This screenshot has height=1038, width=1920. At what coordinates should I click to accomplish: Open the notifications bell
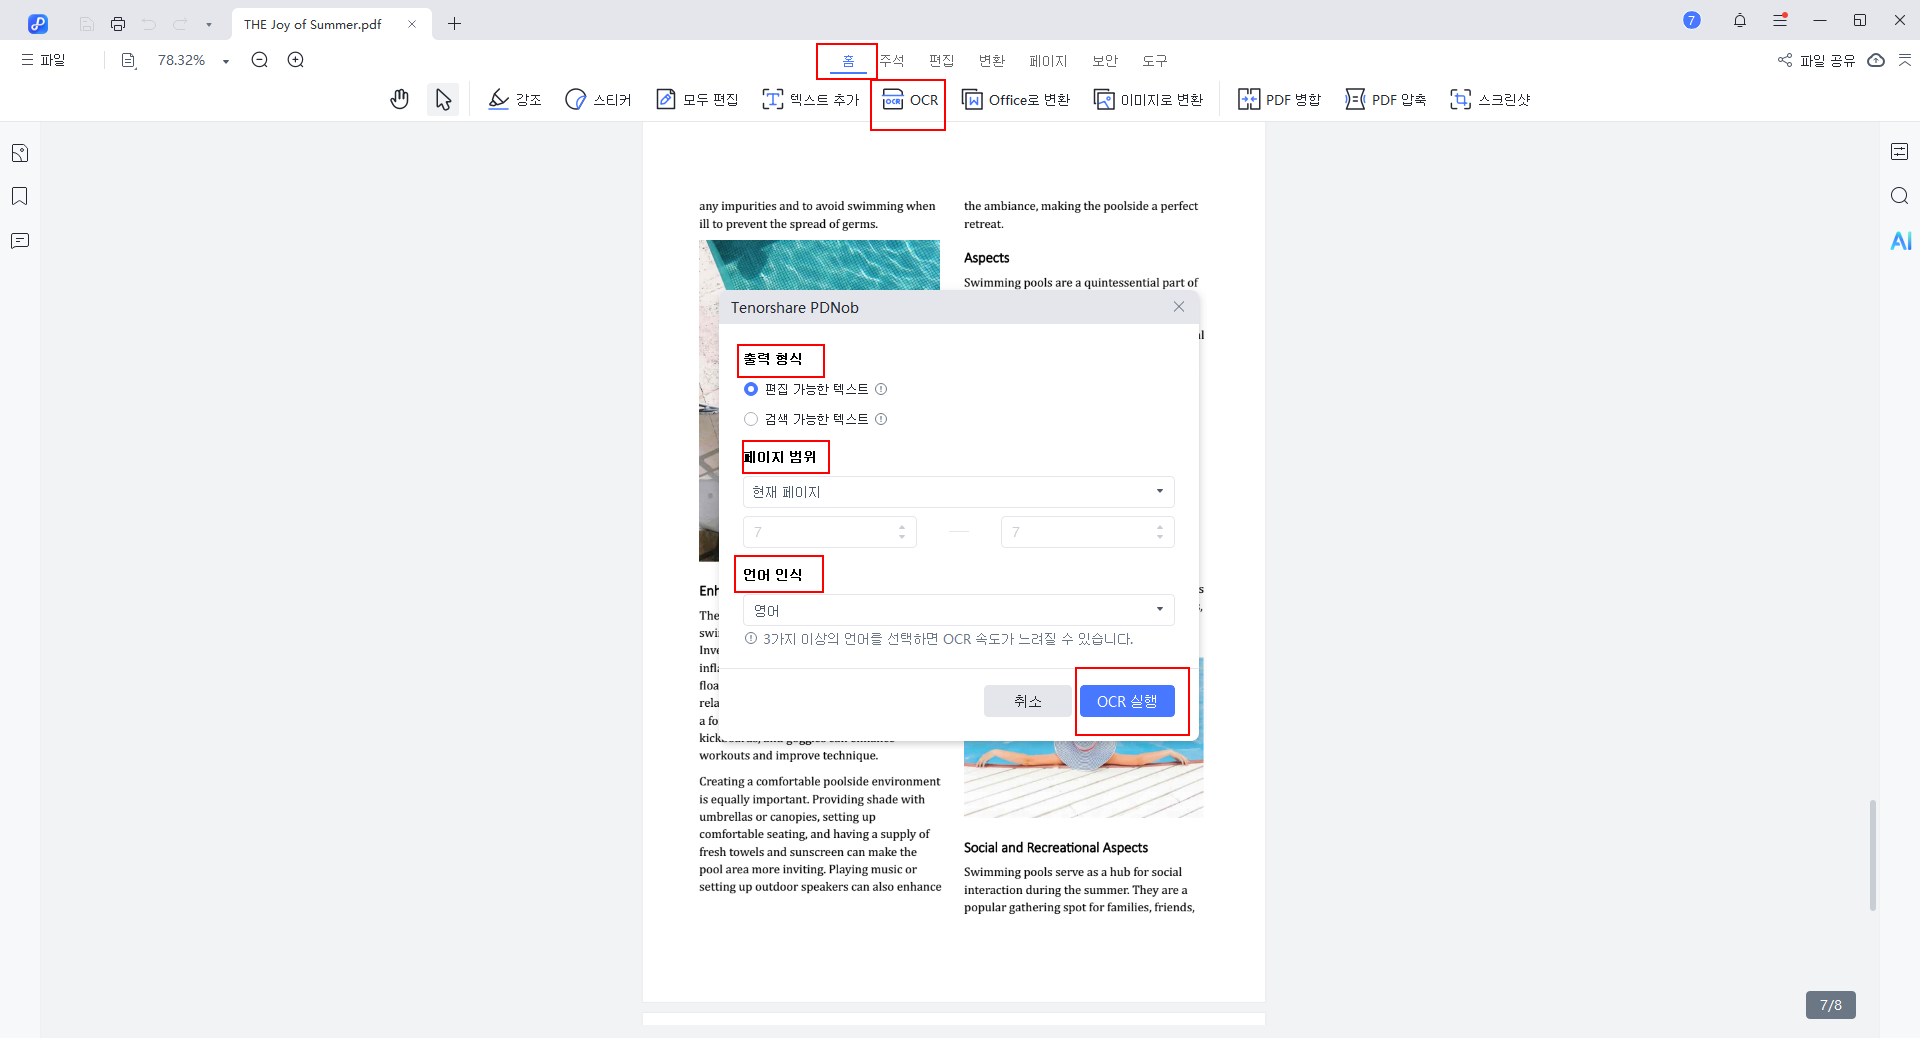1740,21
